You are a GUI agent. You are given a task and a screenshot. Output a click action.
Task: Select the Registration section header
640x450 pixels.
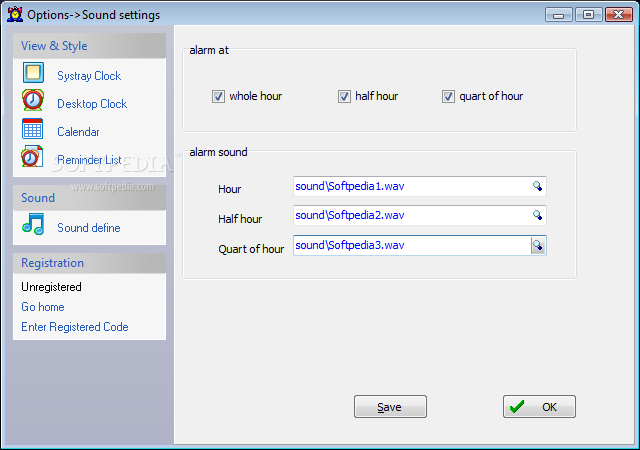pos(89,263)
